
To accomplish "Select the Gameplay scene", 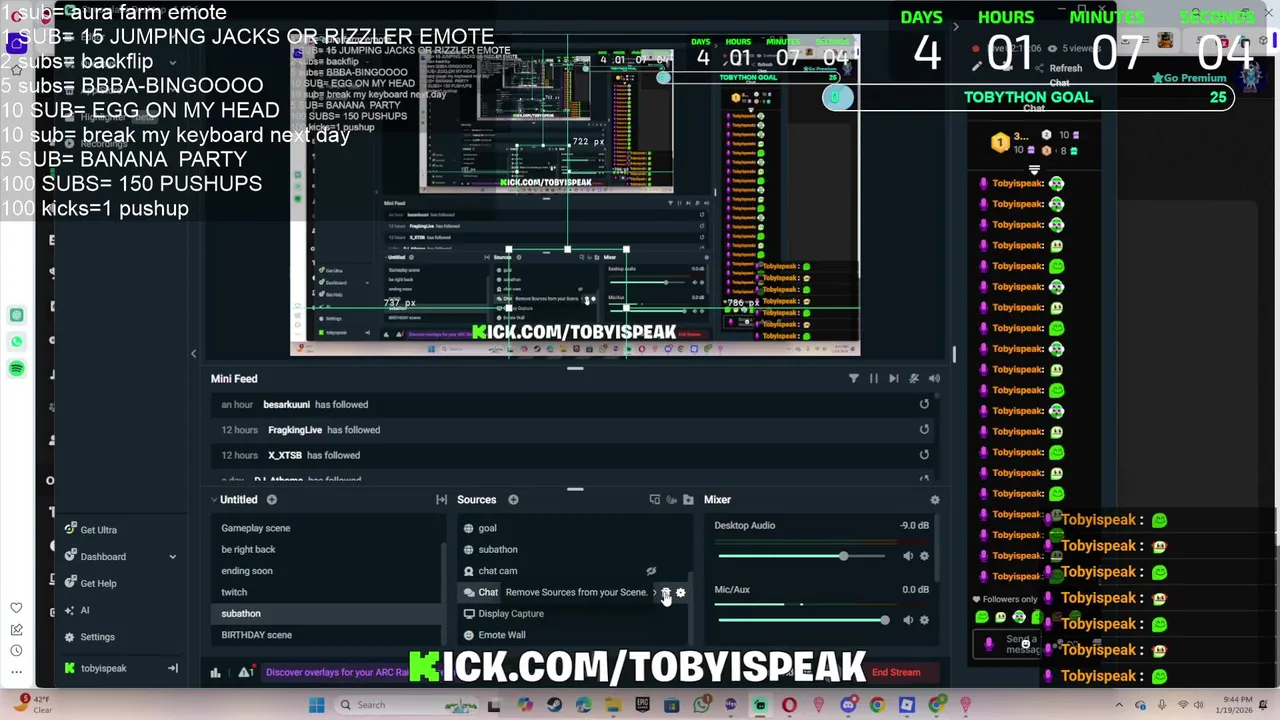I will 256,528.
